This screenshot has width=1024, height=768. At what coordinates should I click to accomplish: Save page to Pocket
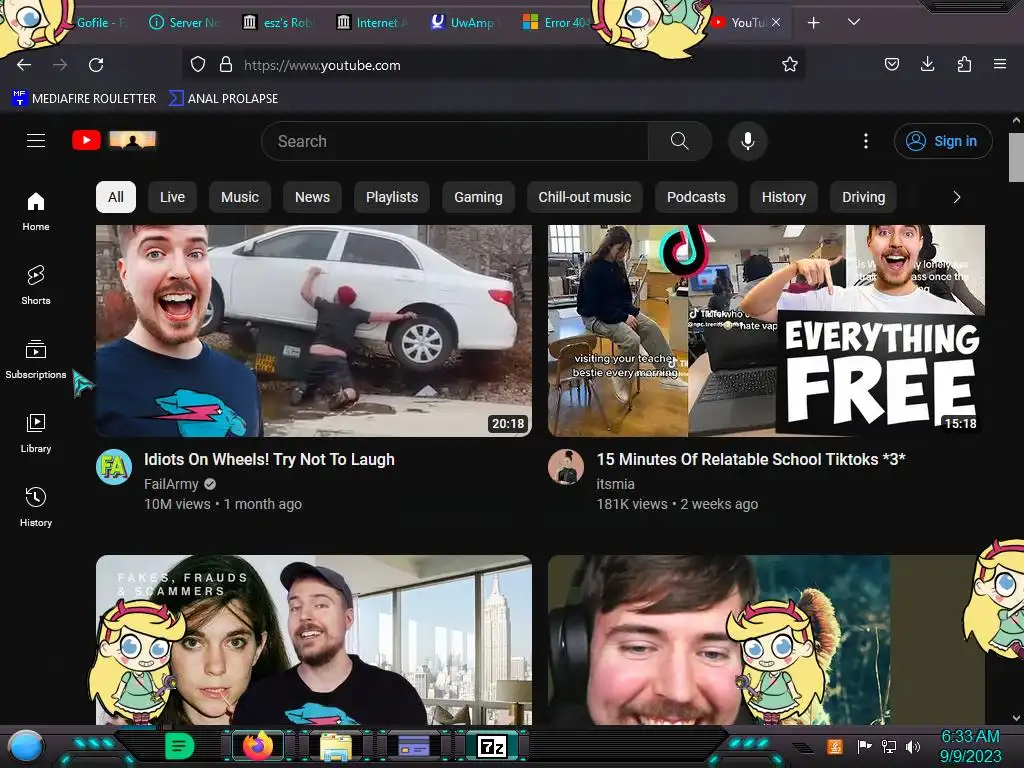coord(892,64)
